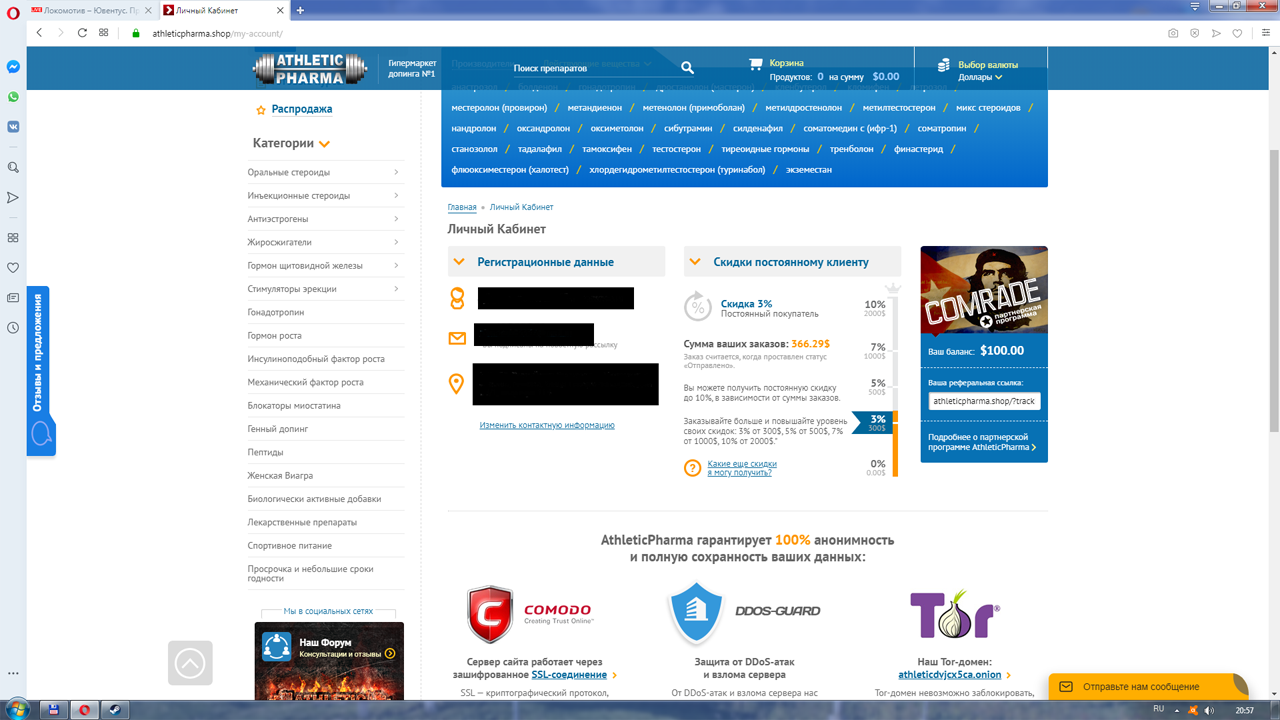The width and height of the screenshot is (1280, 720).
Task: Open WhatsApp from the Opera sidebar
Action: (x=13, y=97)
